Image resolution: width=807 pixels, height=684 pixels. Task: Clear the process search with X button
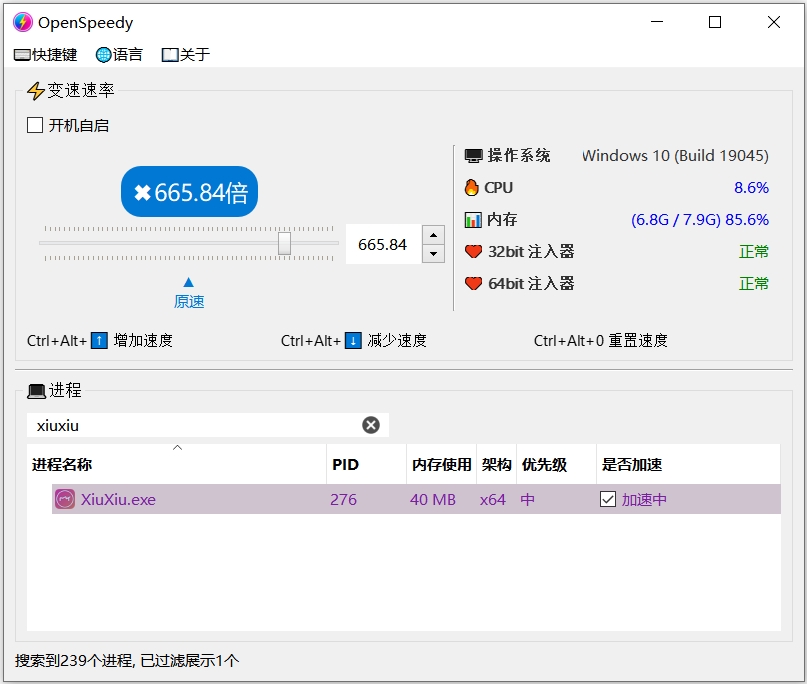click(371, 425)
